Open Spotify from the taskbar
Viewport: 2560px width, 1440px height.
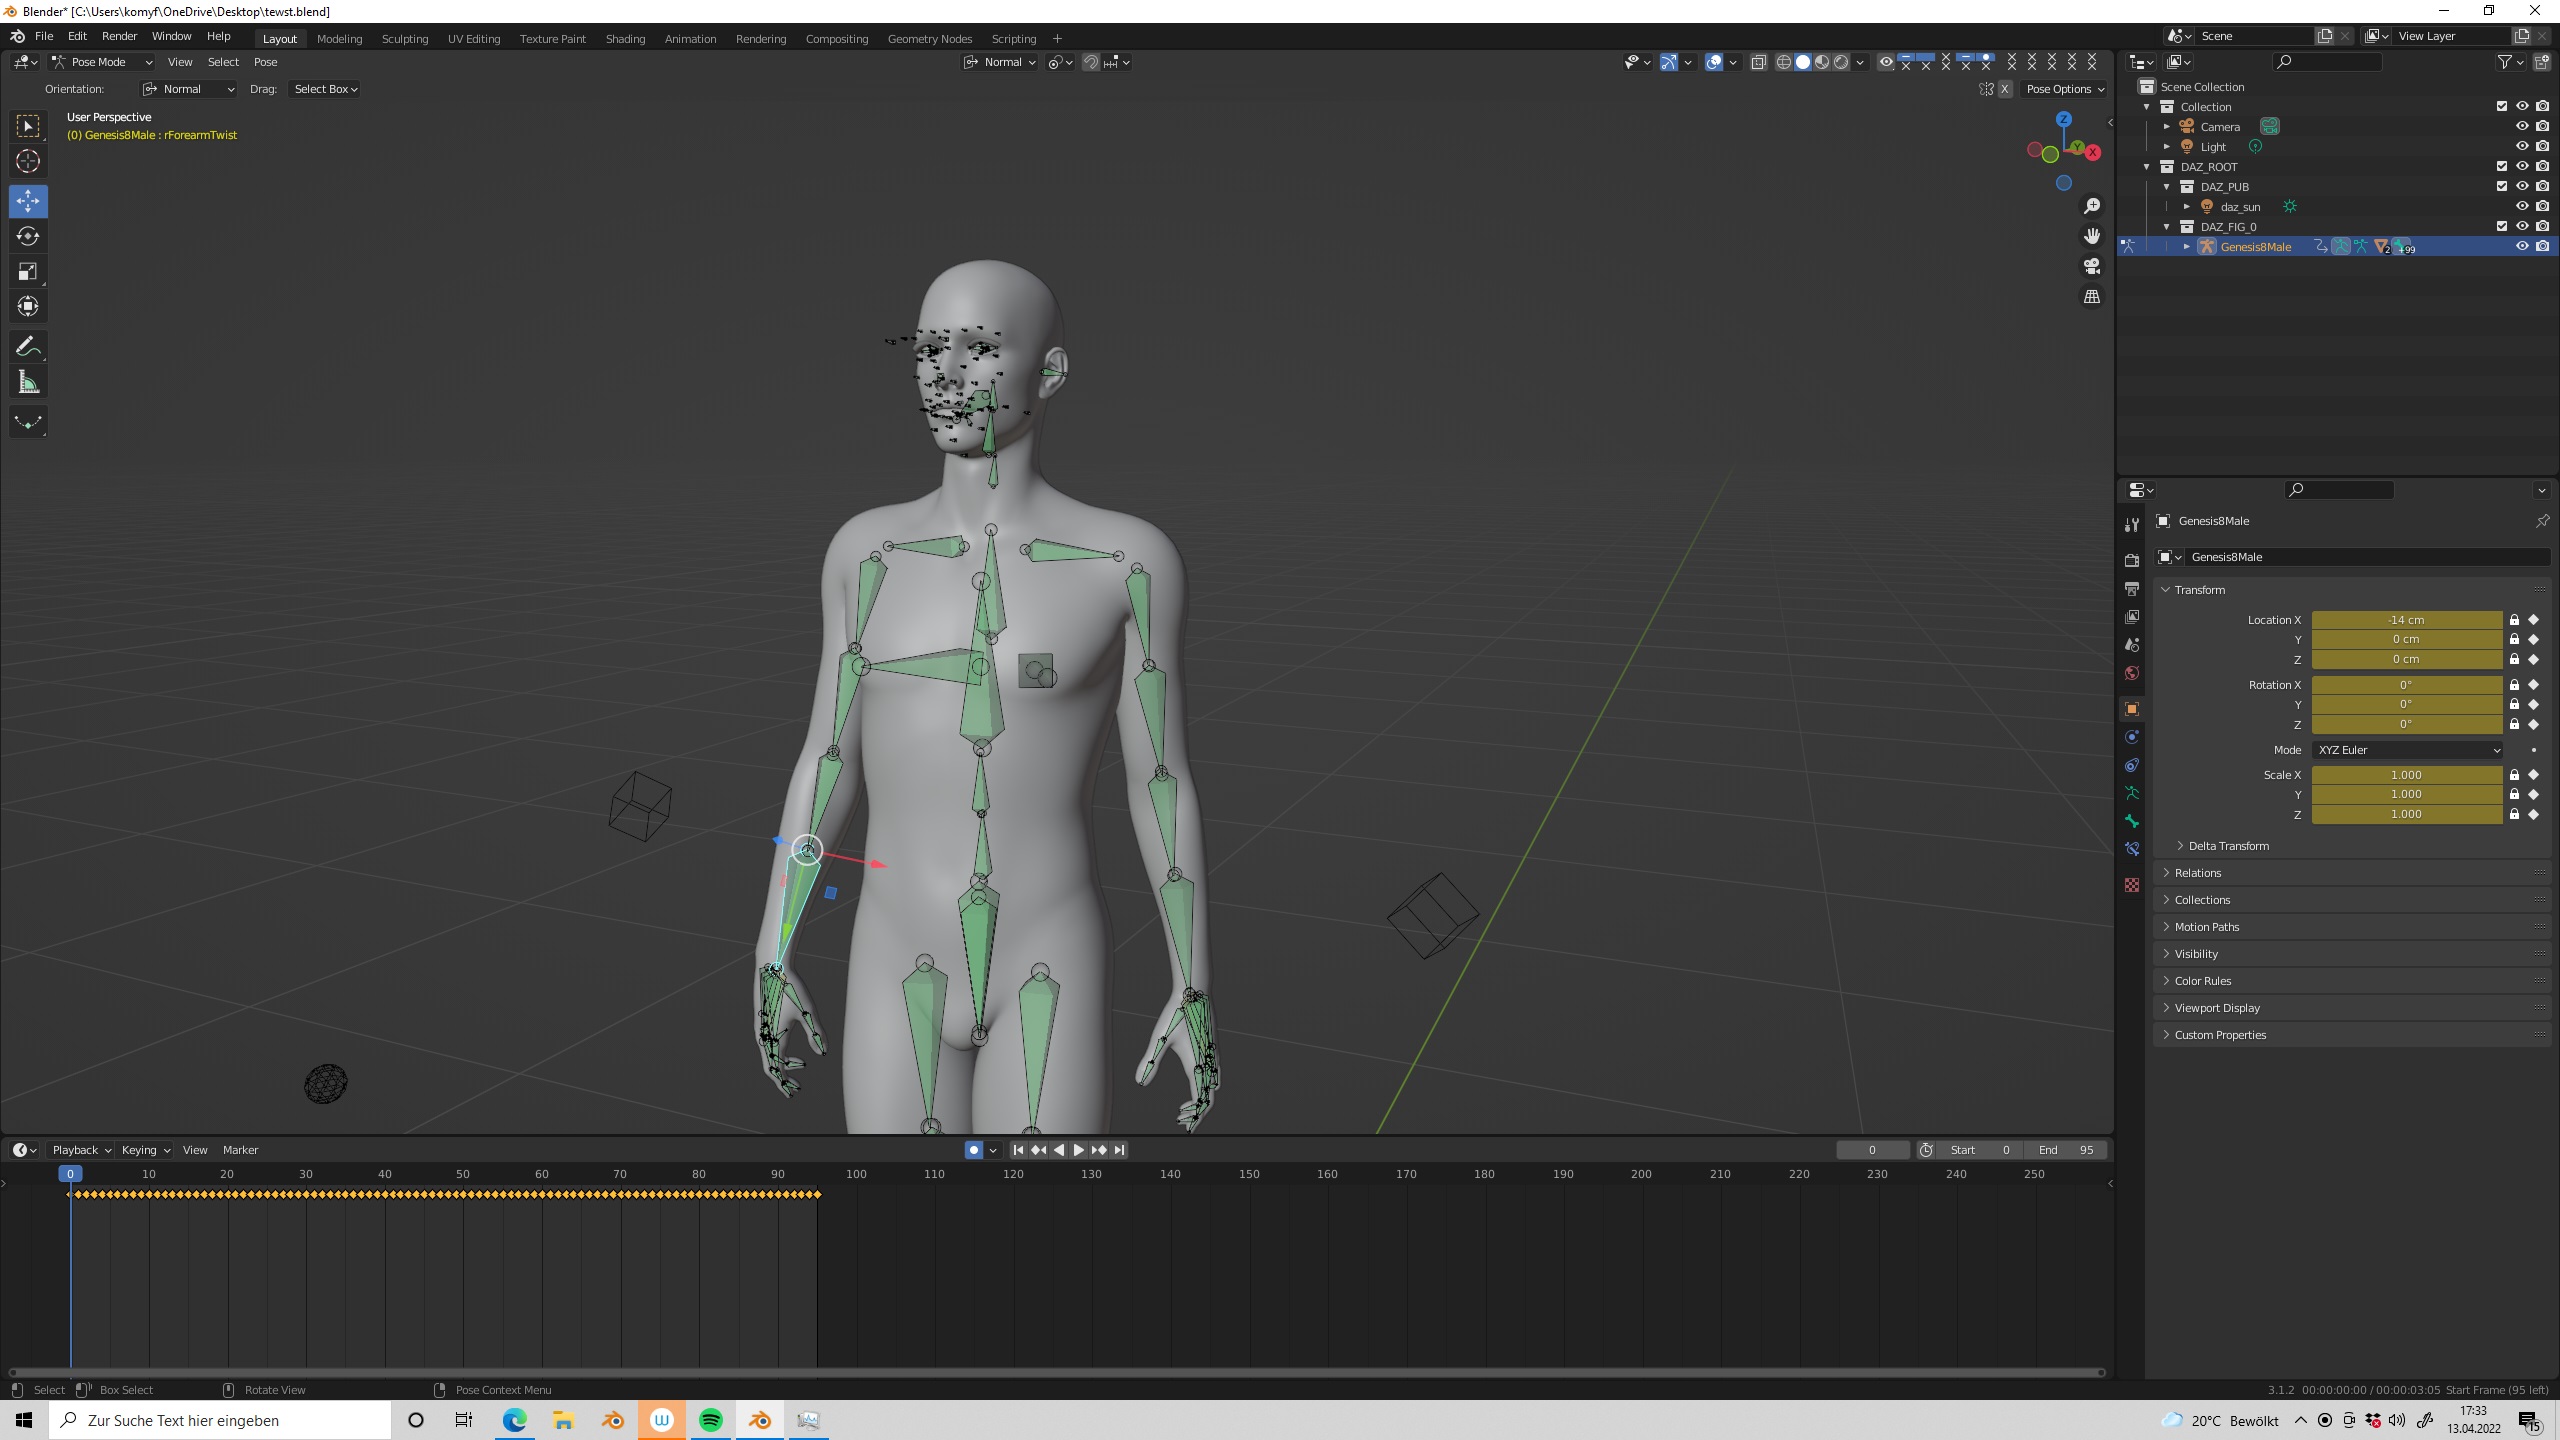click(x=711, y=1420)
